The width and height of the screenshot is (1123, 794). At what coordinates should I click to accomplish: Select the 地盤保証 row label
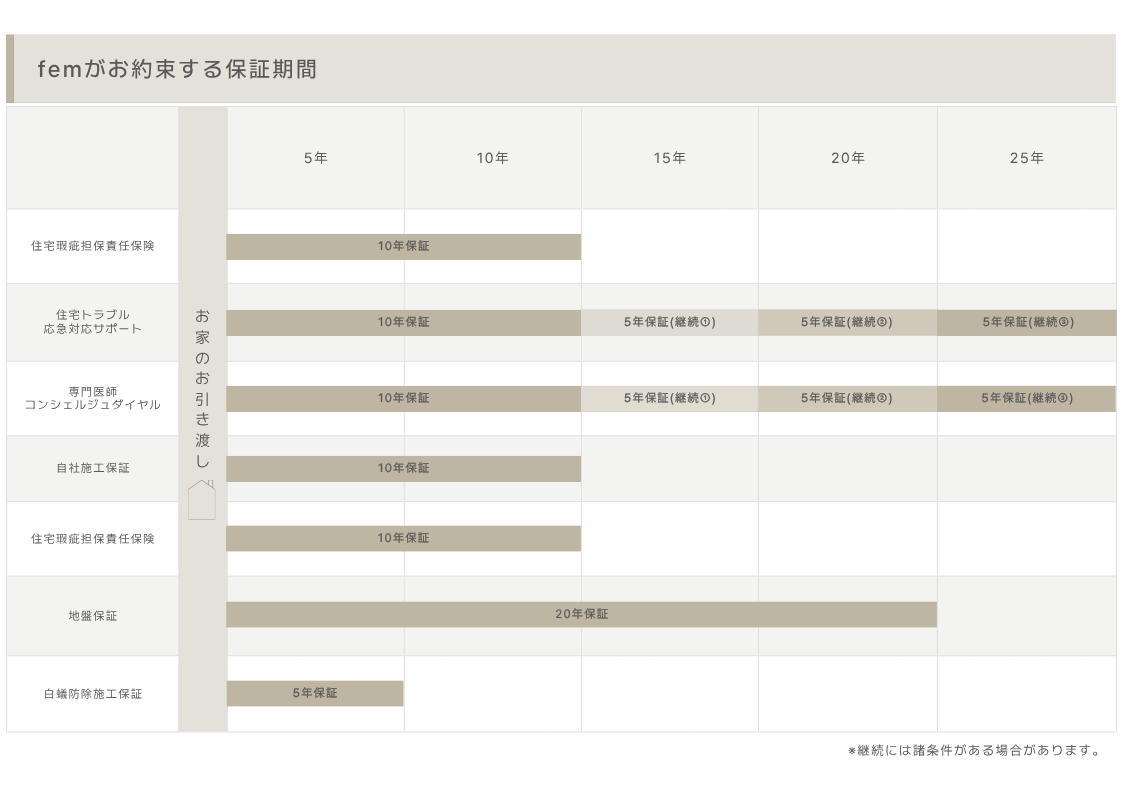[93, 616]
